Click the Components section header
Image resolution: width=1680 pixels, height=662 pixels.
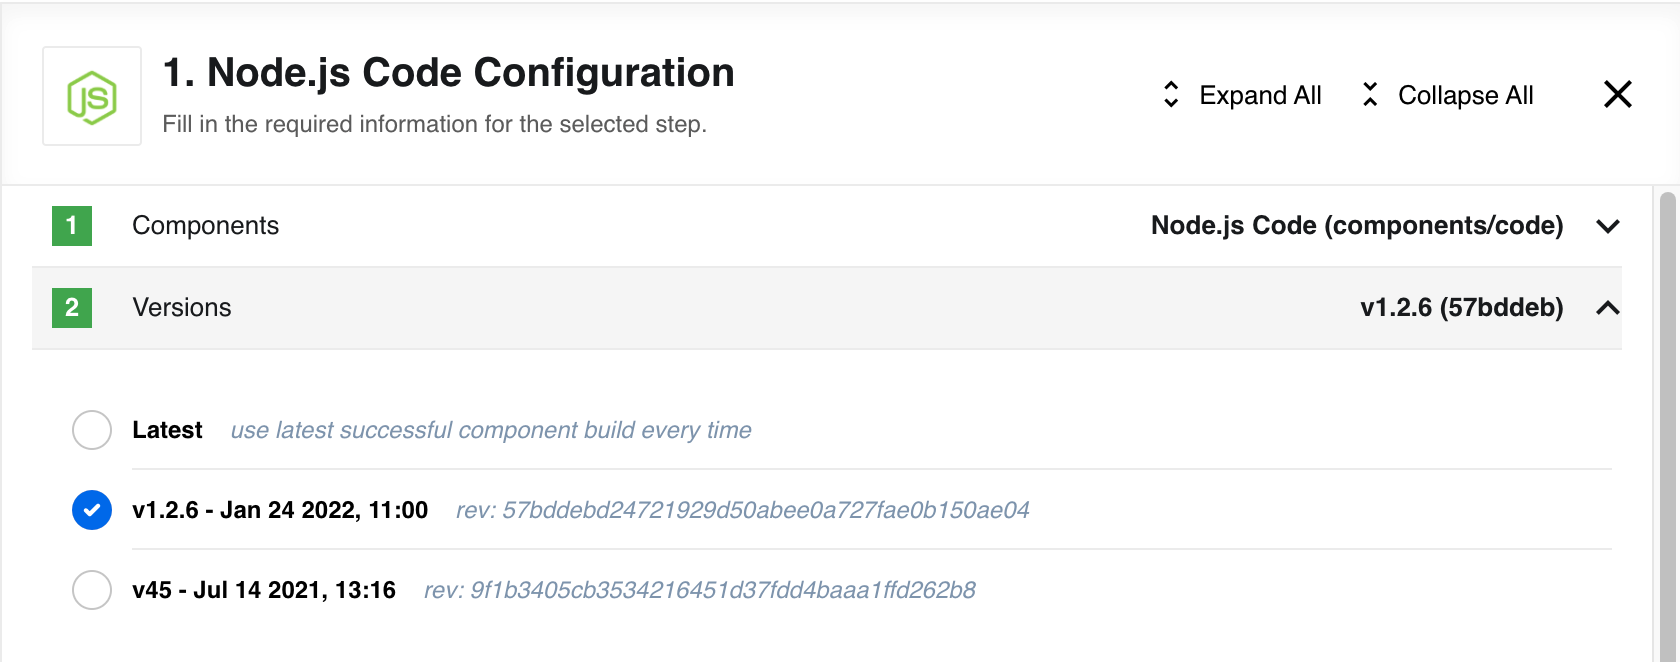[827, 226]
